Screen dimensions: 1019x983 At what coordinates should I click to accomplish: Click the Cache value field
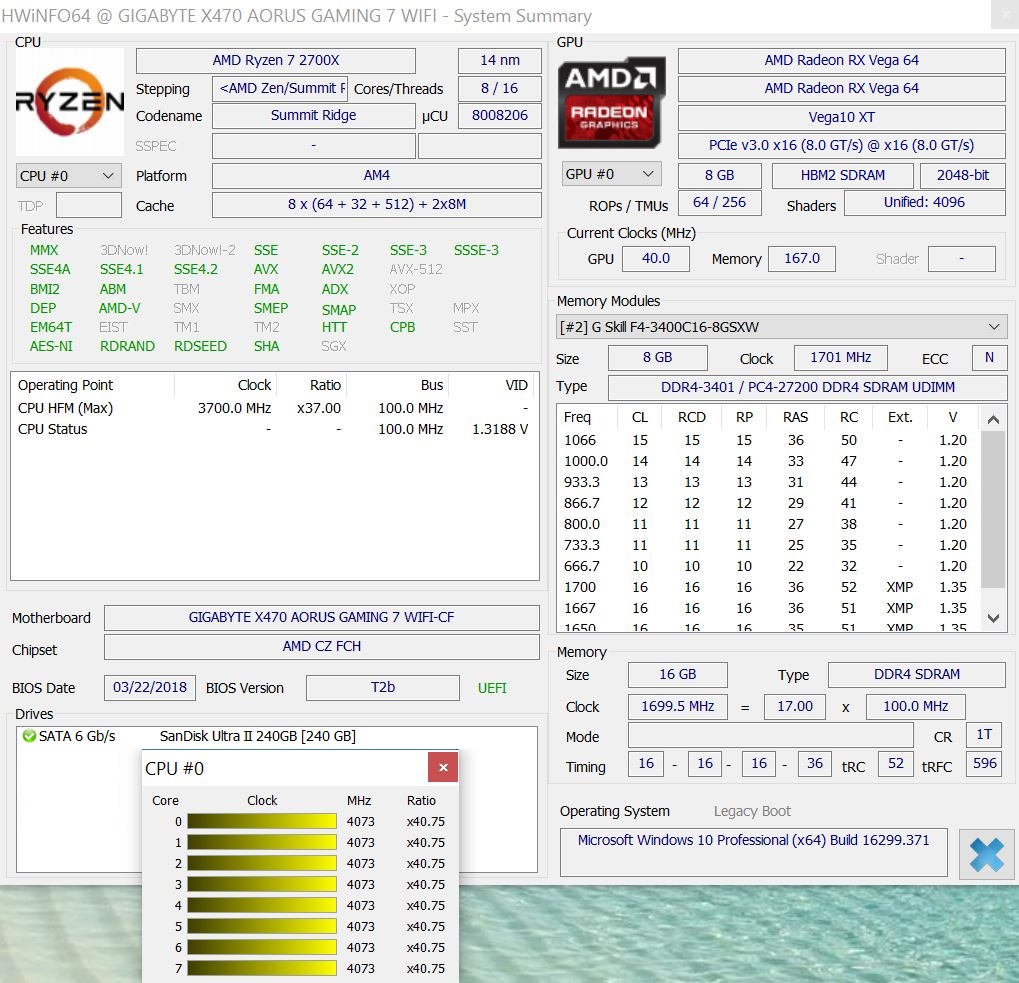point(376,205)
